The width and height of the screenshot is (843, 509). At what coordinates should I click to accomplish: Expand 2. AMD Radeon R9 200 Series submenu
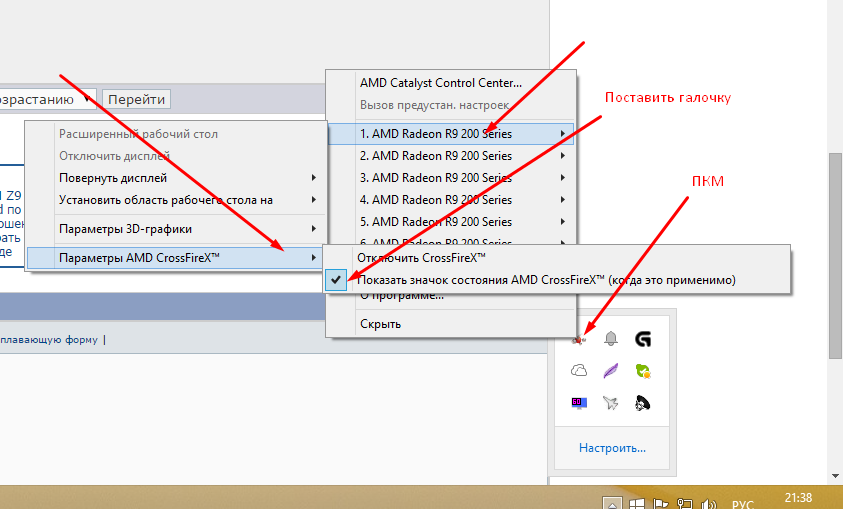pyautogui.click(x=451, y=156)
